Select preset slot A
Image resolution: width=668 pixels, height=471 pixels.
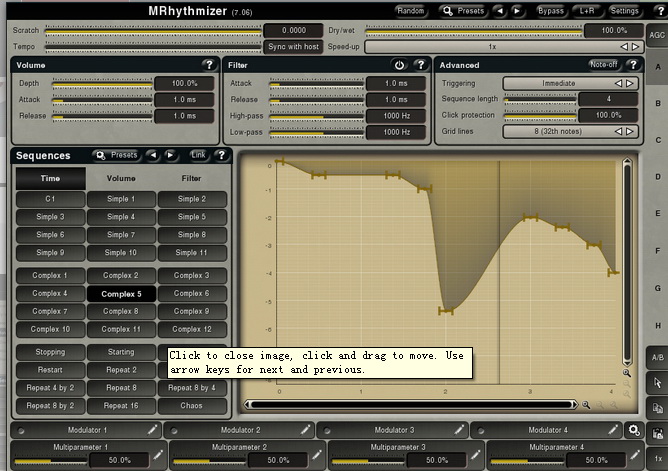pyautogui.click(x=658, y=67)
